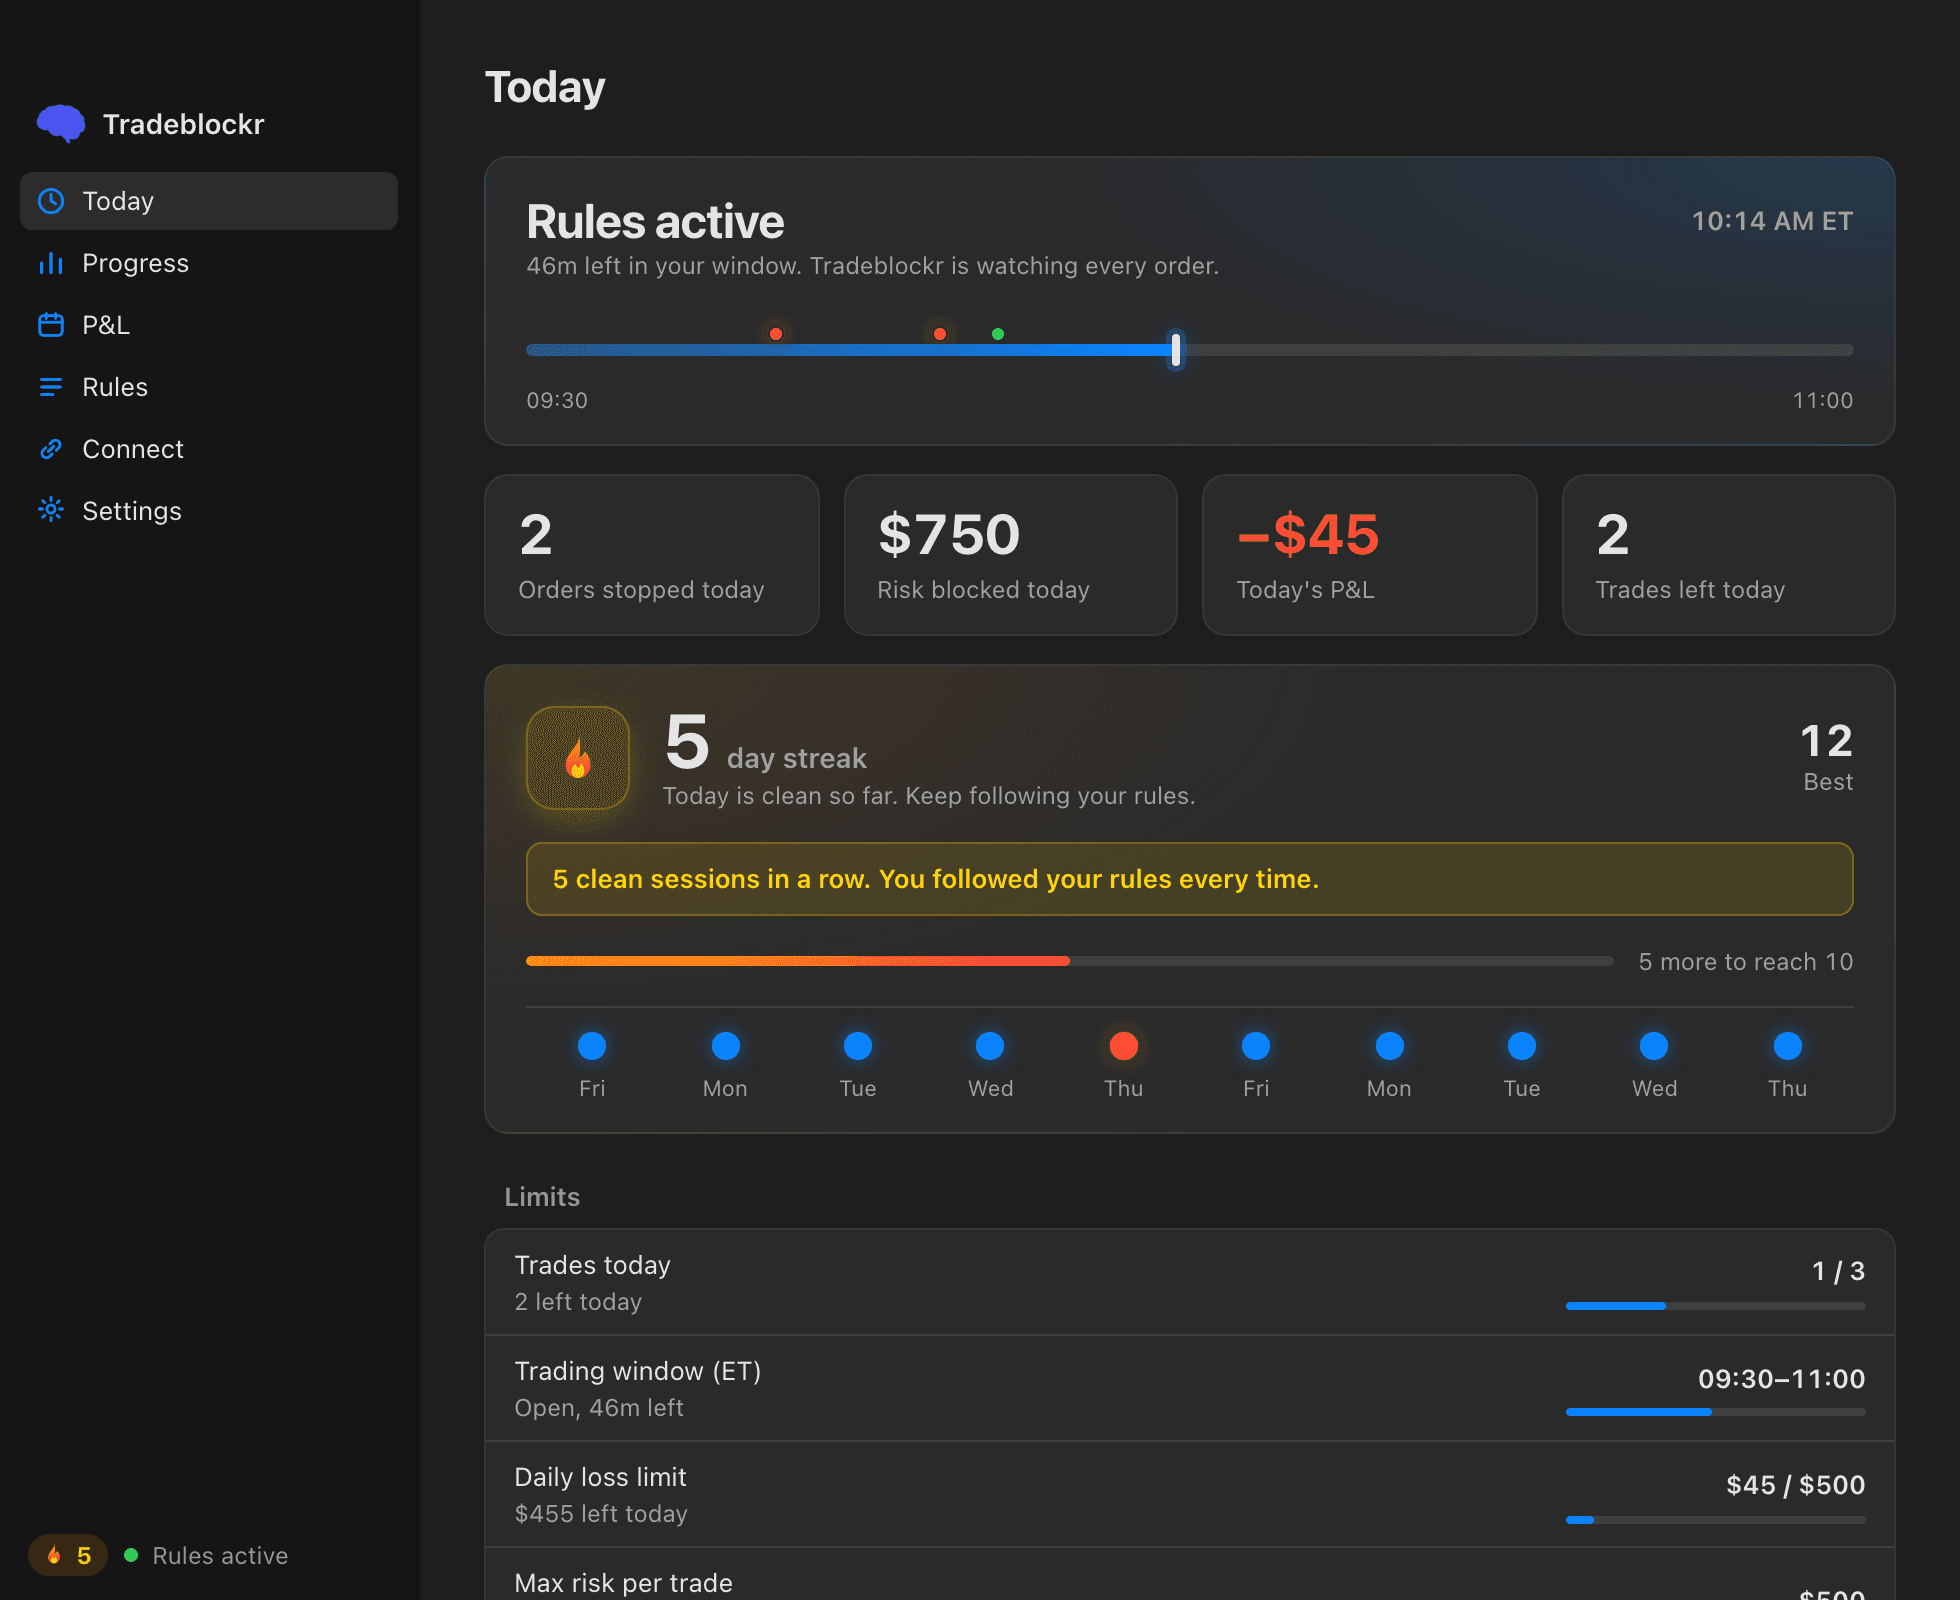Viewport: 1960px width, 1600px height.
Task: Click the gear icon beside Settings
Action: coord(51,510)
